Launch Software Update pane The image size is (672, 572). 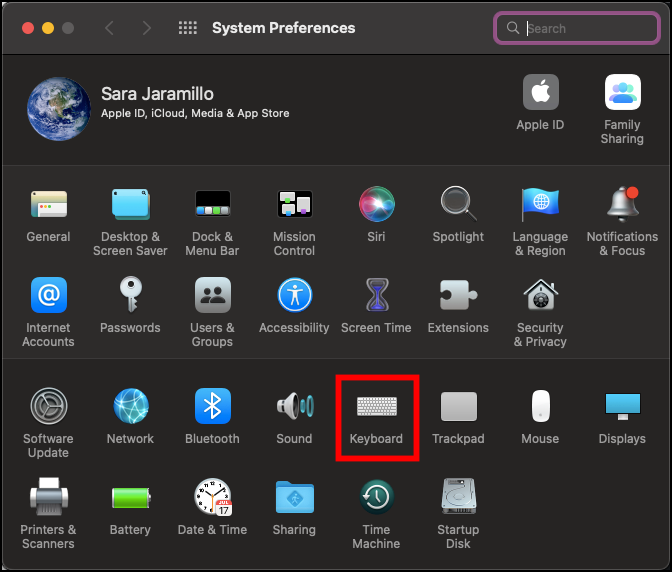48,408
